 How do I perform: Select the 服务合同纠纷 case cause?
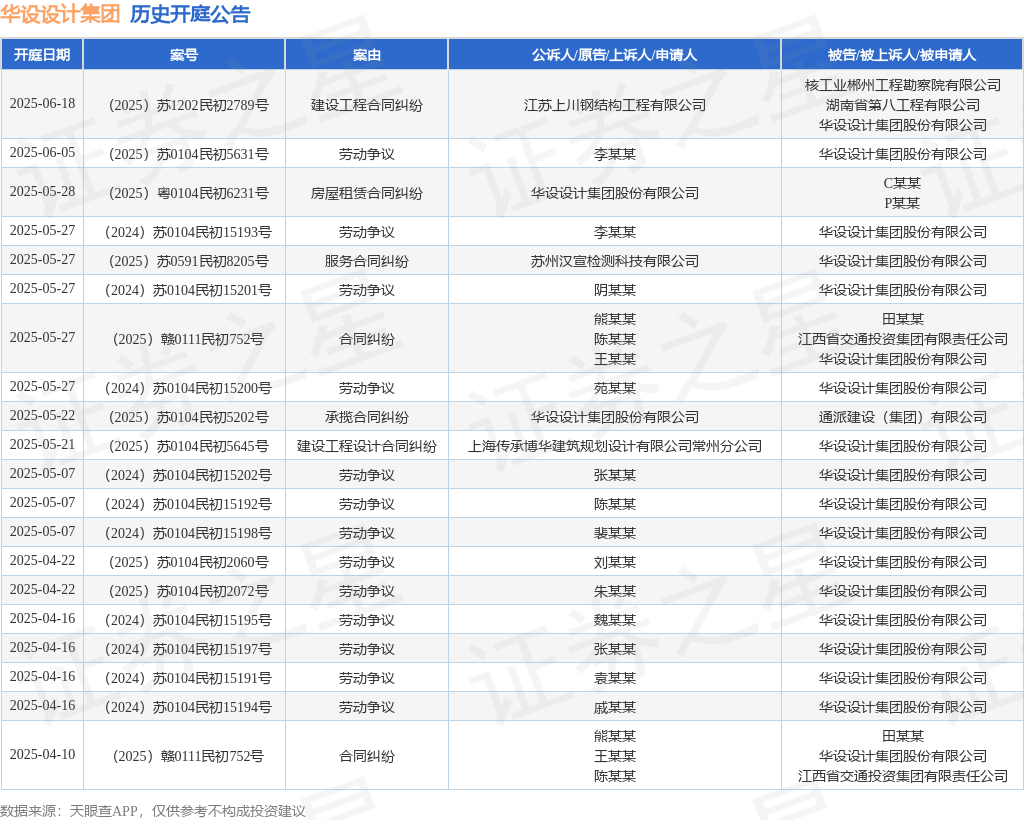click(367, 261)
